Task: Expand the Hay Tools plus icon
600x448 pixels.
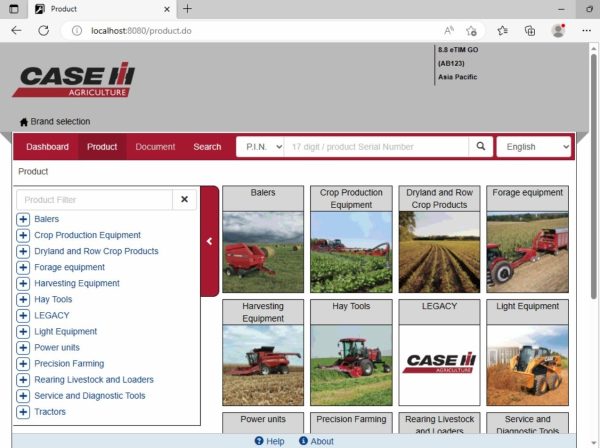Action: click(x=23, y=300)
